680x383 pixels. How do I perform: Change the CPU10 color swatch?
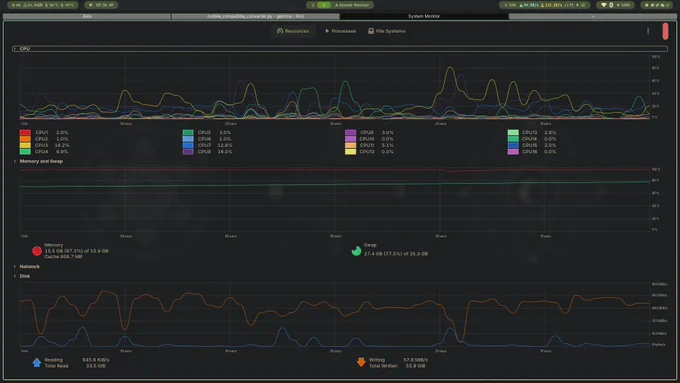click(x=350, y=139)
